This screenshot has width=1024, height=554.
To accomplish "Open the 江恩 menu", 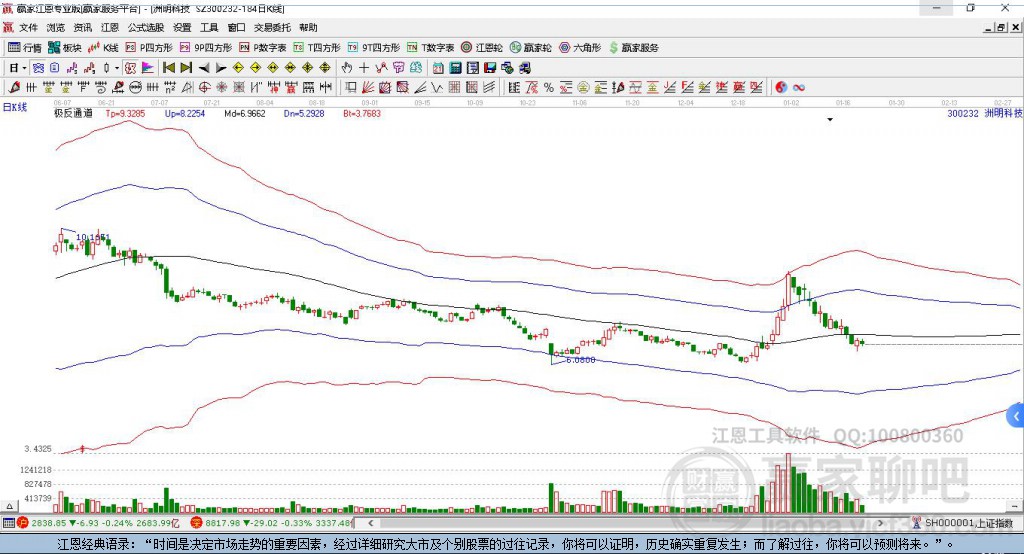I will 110,27.
